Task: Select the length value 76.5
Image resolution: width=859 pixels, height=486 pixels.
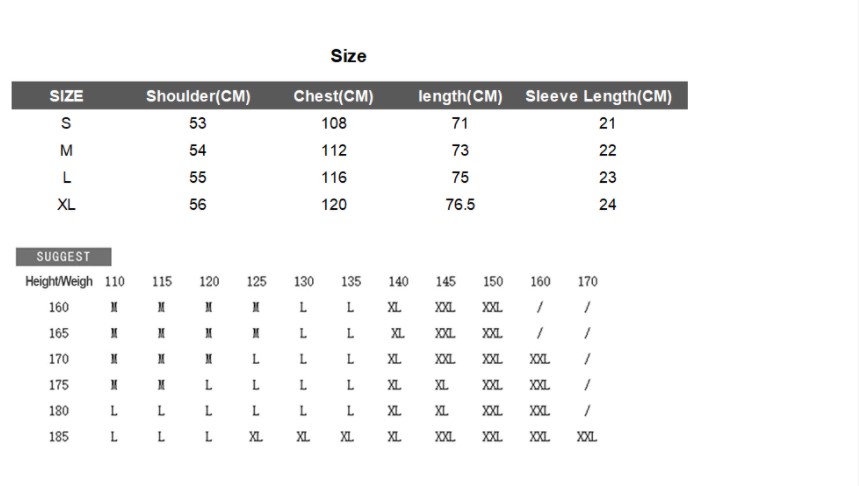Action: point(460,204)
